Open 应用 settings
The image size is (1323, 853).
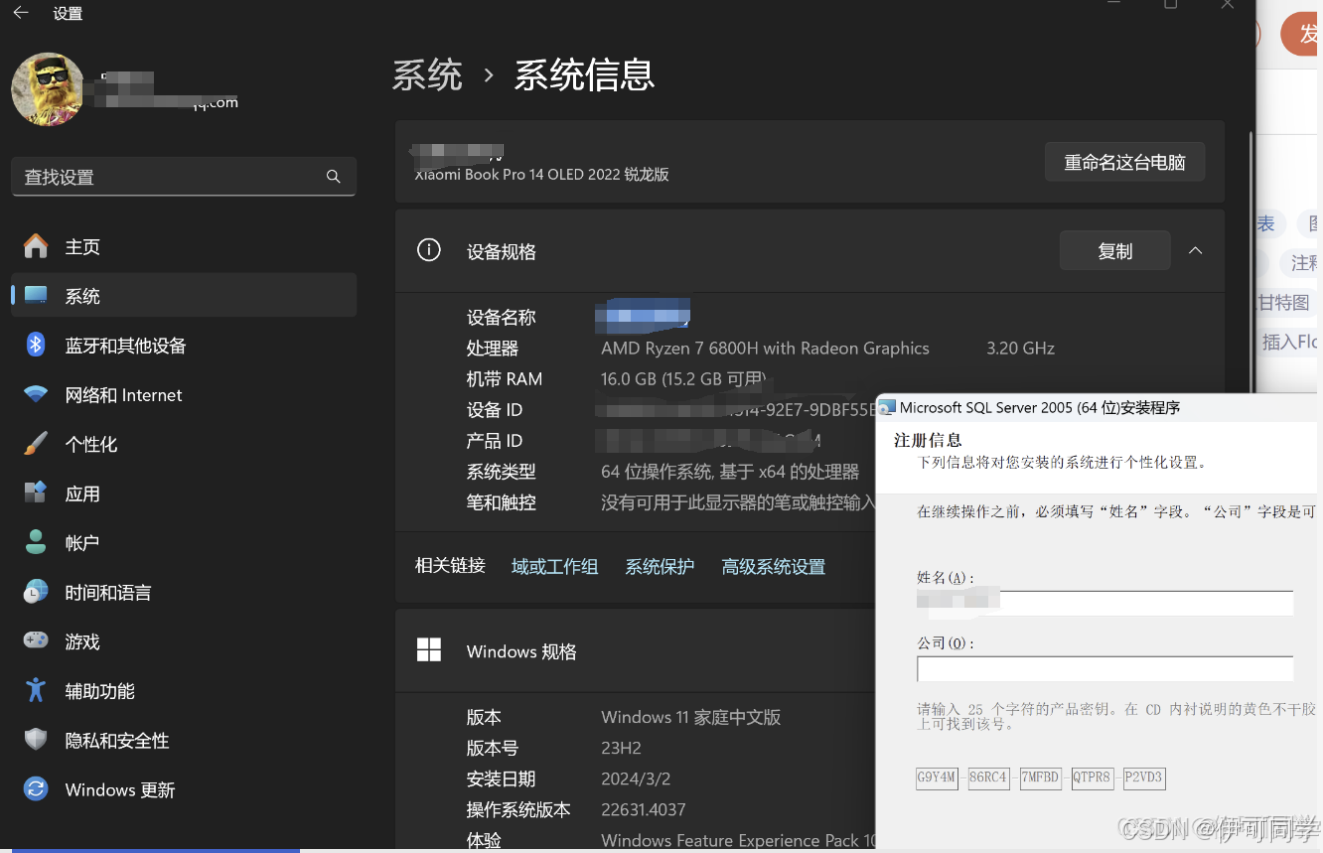tap(183, 493)
